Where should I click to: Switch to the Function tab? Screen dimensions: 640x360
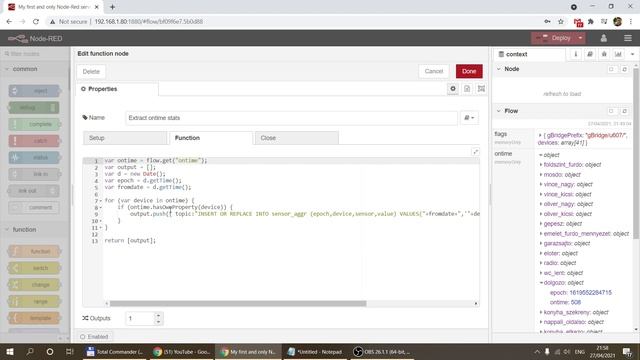tap(211, 138)
